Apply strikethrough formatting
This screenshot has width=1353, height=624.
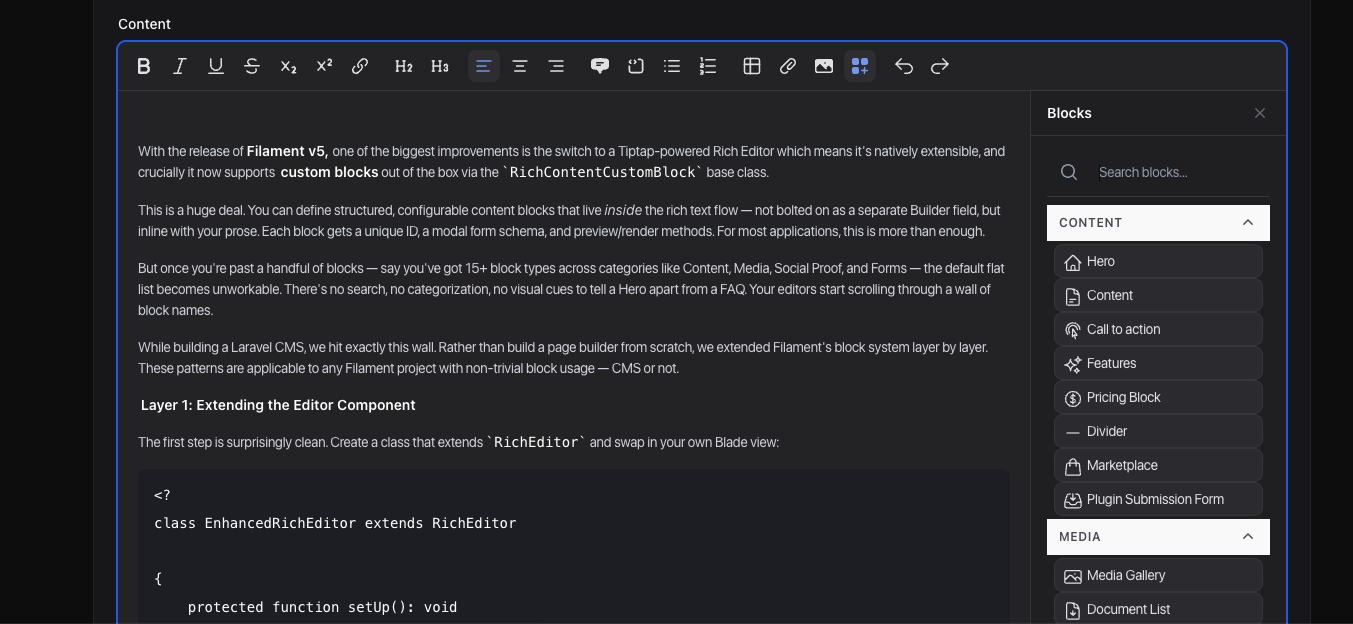(252, 66)
